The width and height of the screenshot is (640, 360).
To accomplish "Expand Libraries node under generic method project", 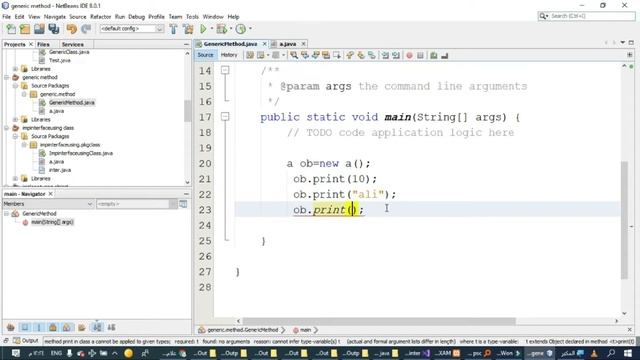I will pyautogui.click(x=15, y=120).
